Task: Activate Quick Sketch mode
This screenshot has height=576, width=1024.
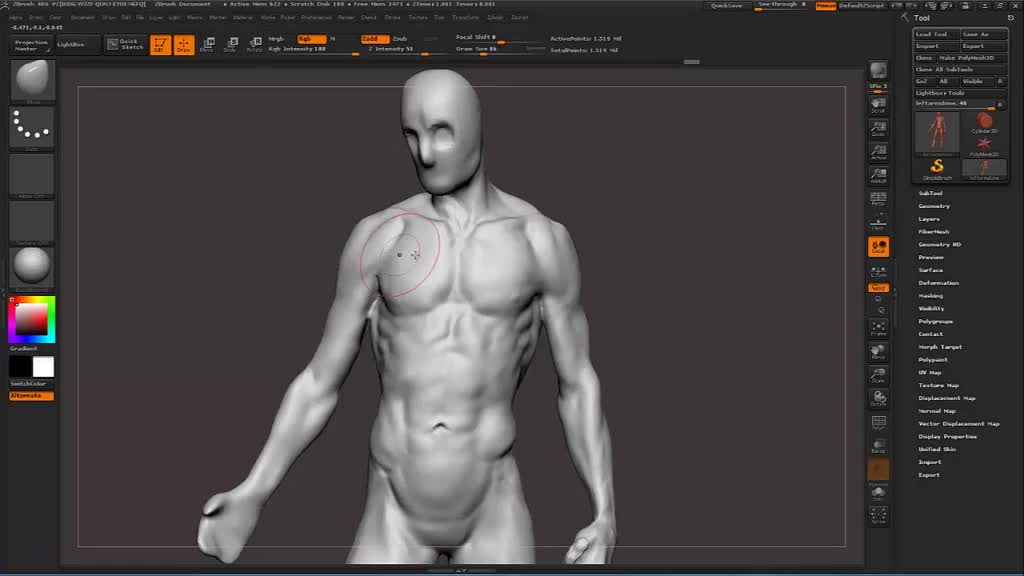Action: pos(126,44)
